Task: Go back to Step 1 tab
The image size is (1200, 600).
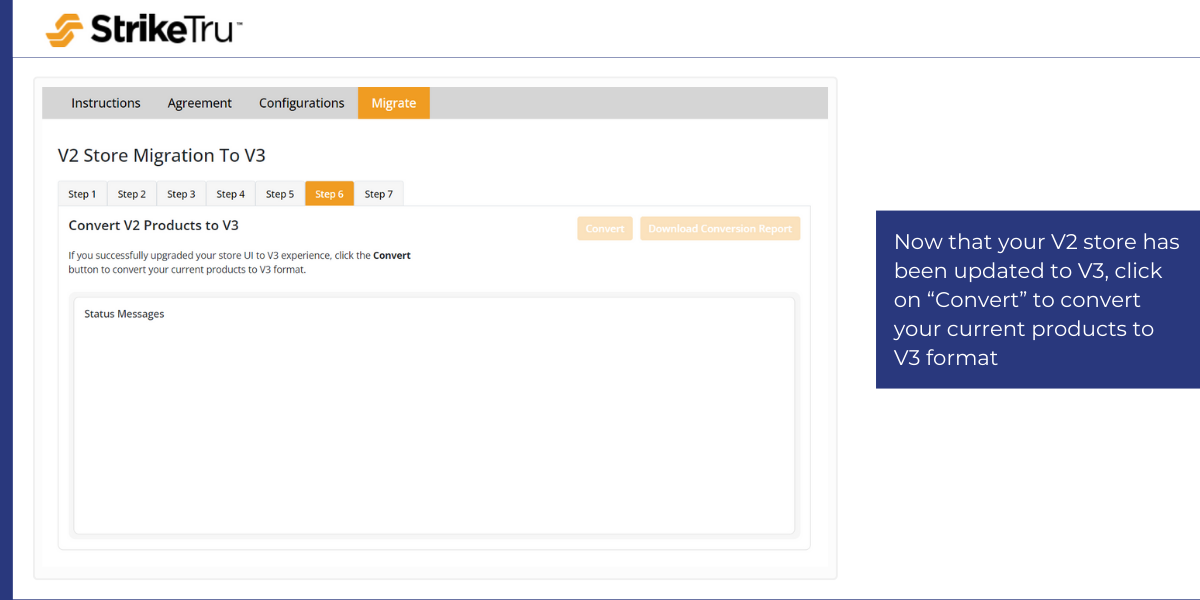Action: tap(82, 194)
